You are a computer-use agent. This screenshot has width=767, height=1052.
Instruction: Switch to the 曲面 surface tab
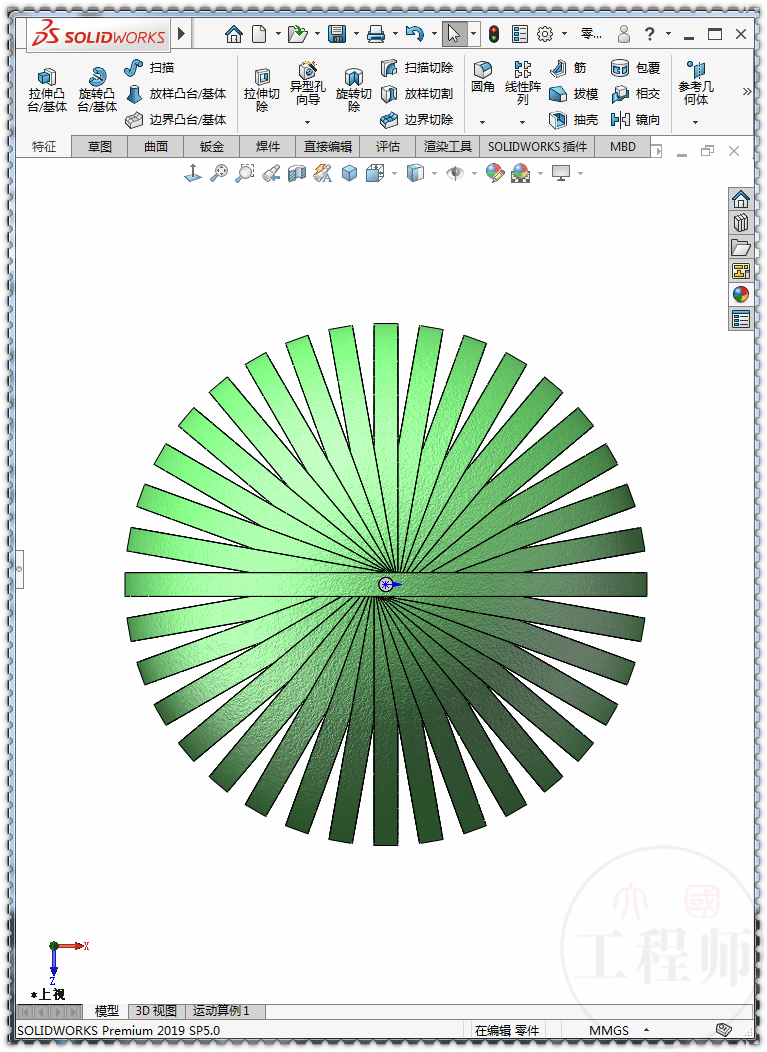click(x=156, y=146)
